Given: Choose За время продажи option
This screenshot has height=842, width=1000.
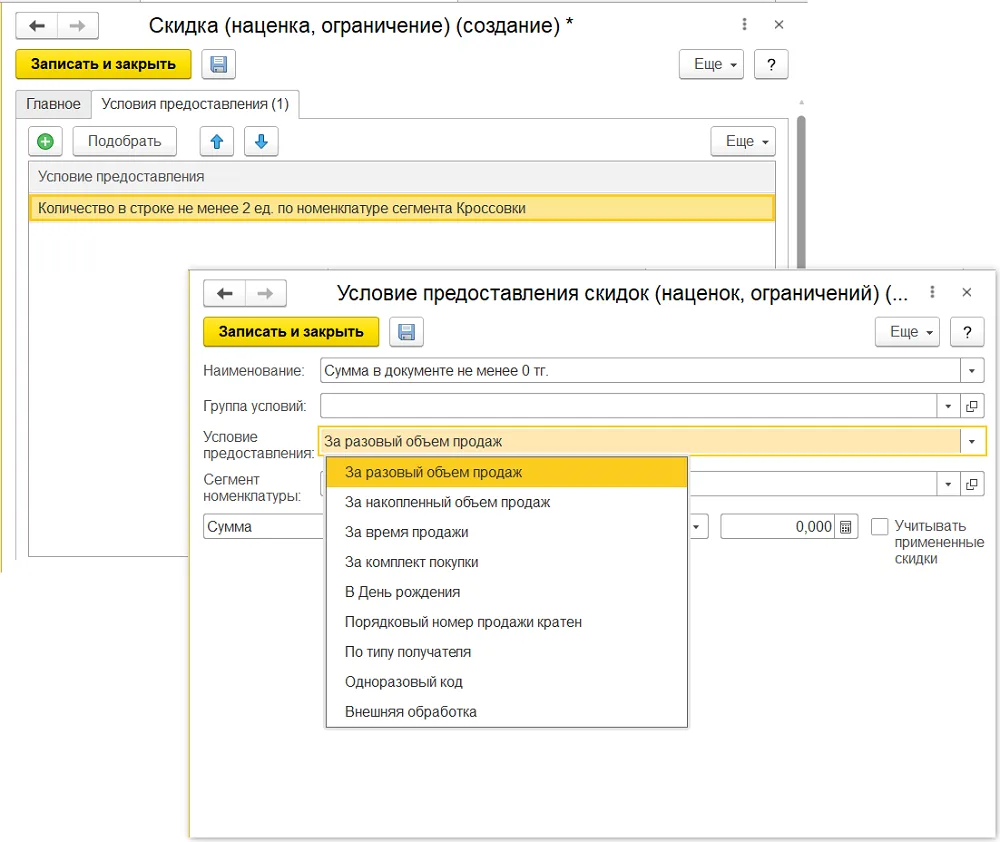Looking at the screenshot, I should tap(507, 533).
